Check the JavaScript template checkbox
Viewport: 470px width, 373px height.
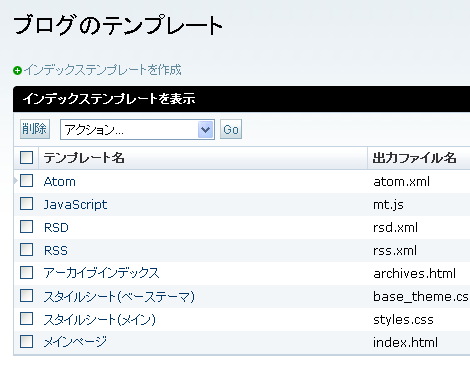[x=26, y=204]
